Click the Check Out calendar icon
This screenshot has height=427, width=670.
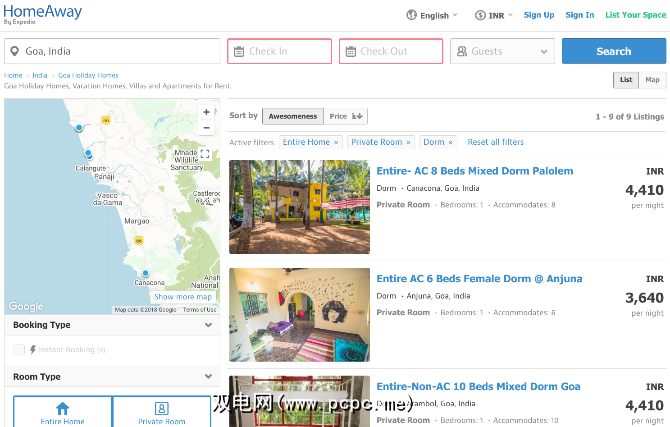click(x=351, y=51)
